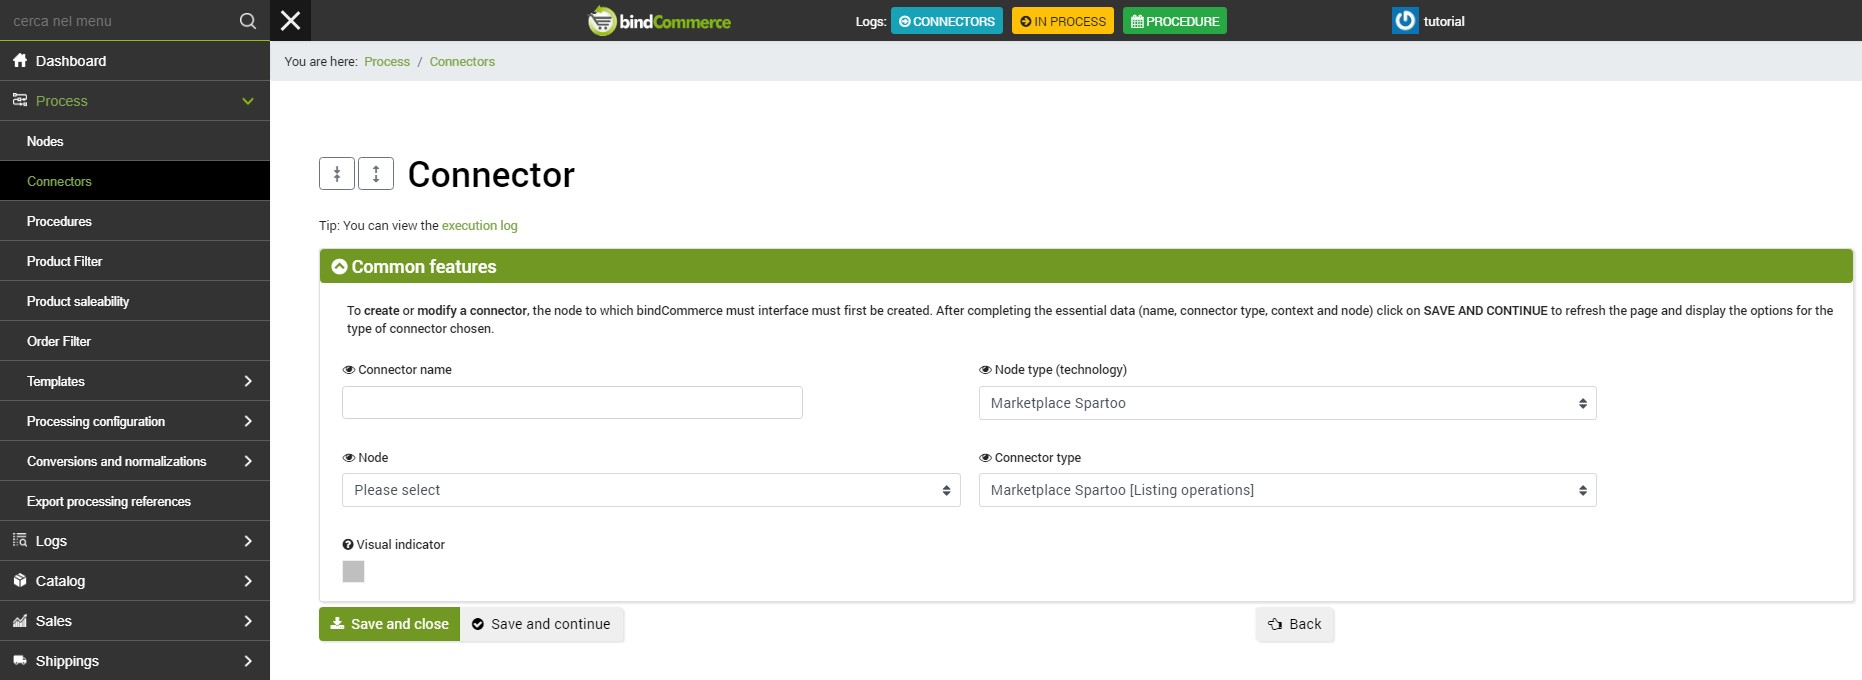Click the Process menu icon
The width and height of the screenshot is (1862, 680).
(20, 100)
